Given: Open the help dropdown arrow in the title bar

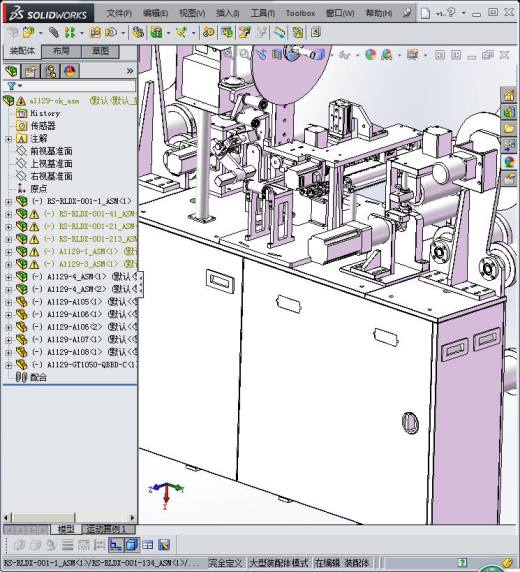Looking at the screenshot, I should point(463,13).
